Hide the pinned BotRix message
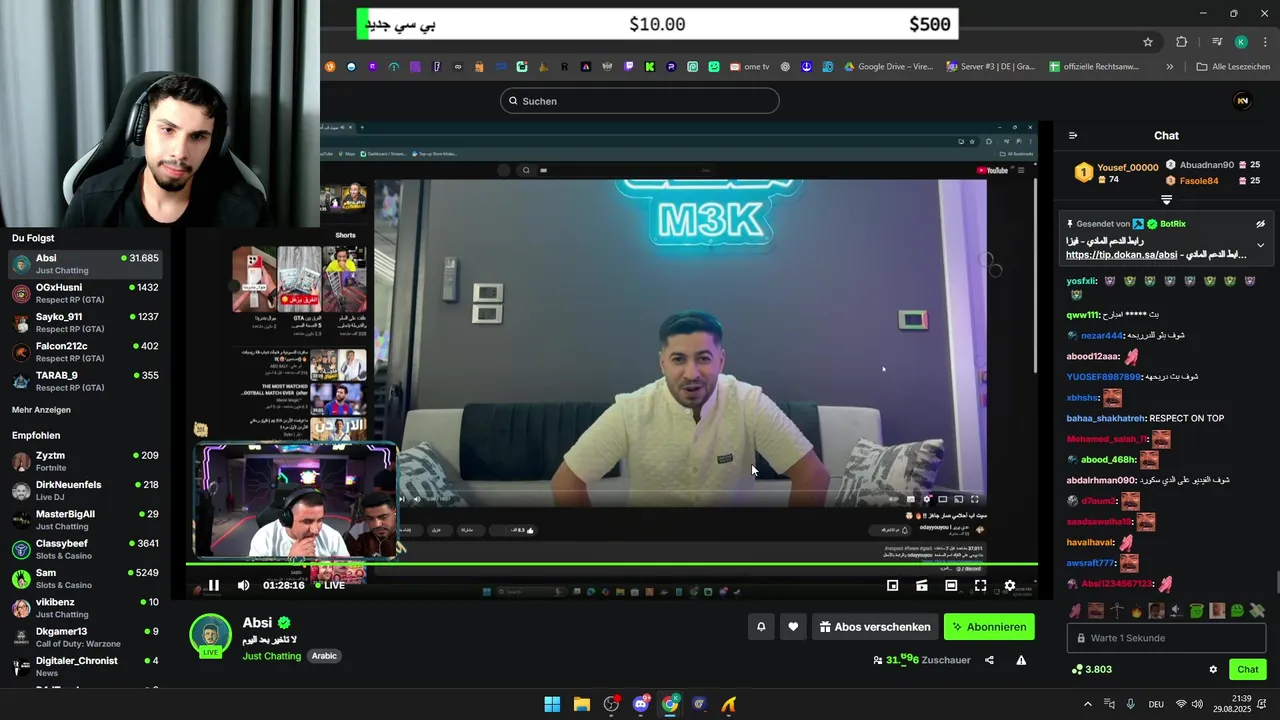The image size is (1280, 720). [1260, 224]
